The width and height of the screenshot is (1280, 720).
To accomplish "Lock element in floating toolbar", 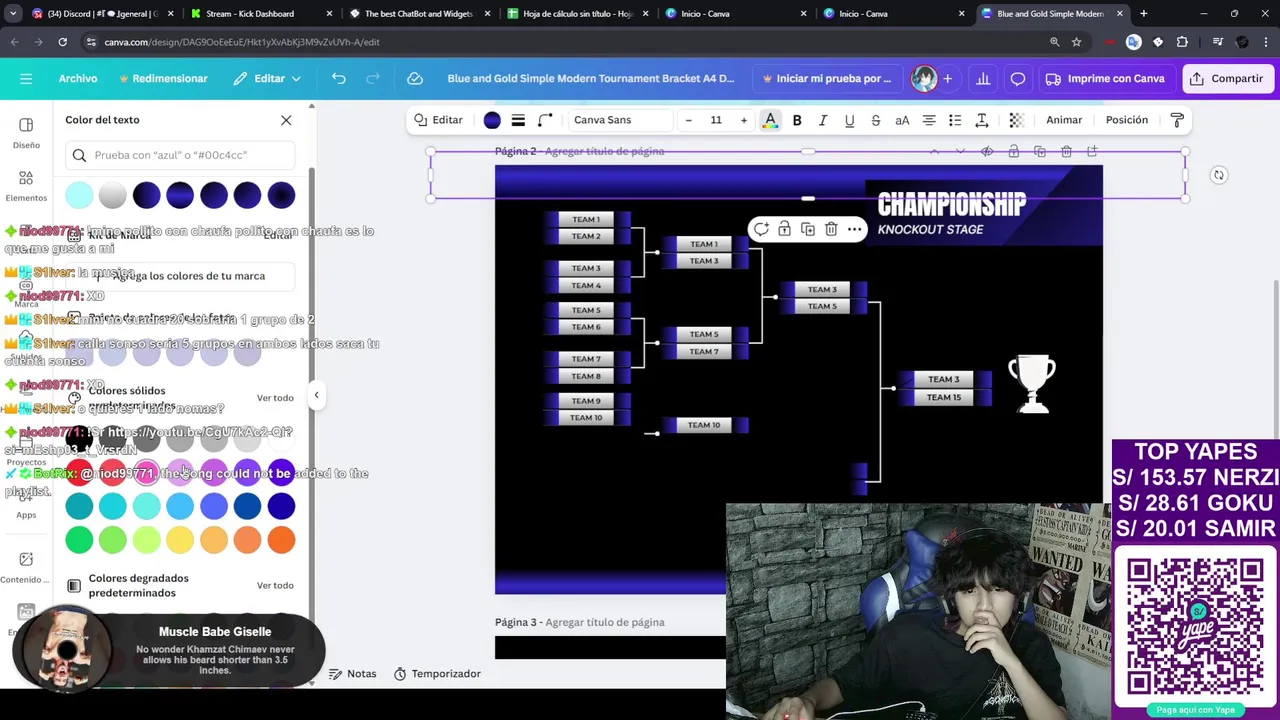I will [x=784, y=229].
